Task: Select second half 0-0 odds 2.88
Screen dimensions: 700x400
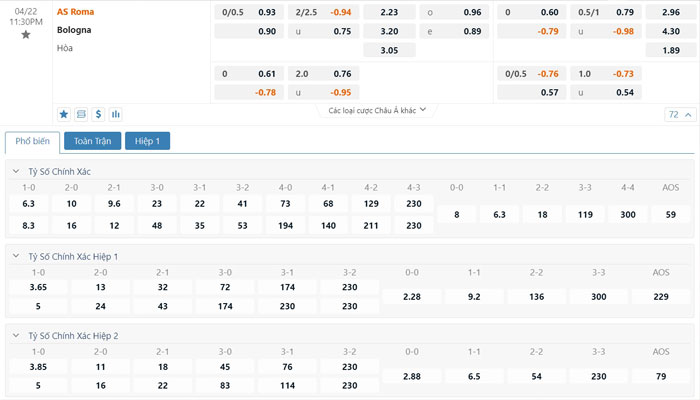Action: point(412,376)
